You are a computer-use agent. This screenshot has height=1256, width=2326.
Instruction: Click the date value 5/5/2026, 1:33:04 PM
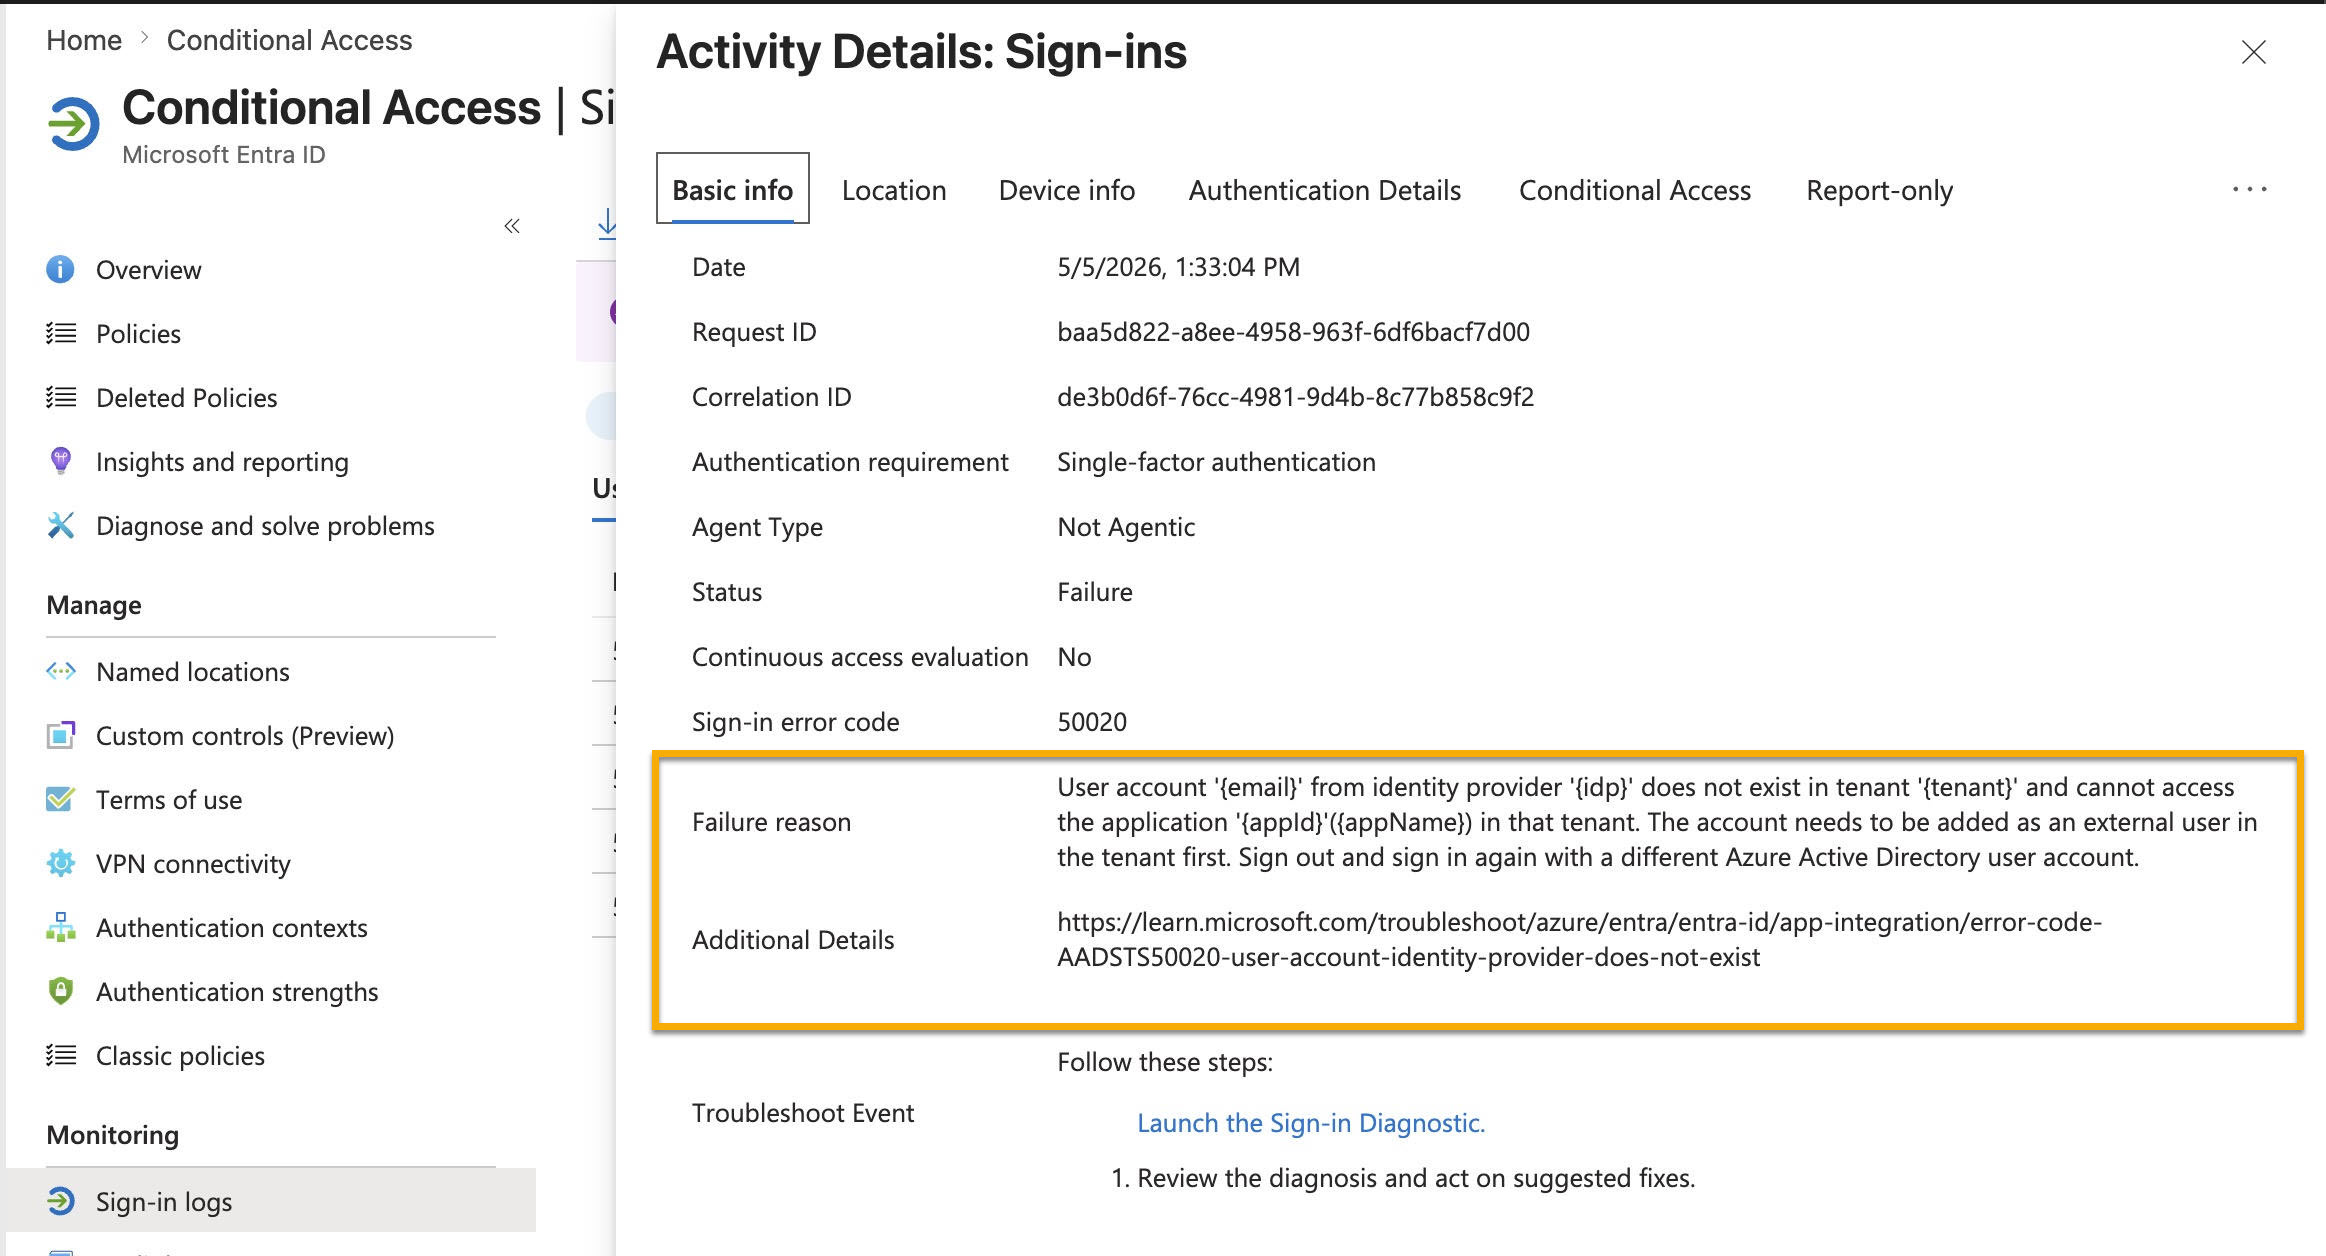[1178, 267]
